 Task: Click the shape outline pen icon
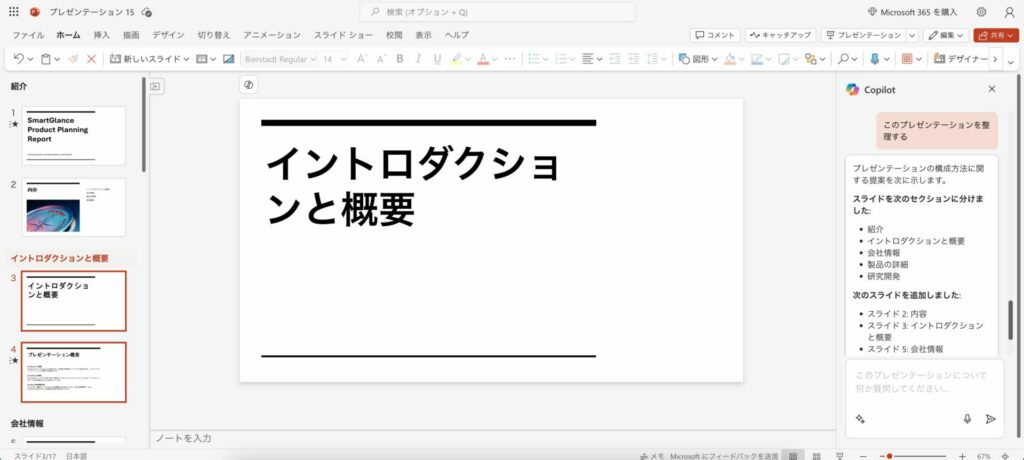click(757, 59)
